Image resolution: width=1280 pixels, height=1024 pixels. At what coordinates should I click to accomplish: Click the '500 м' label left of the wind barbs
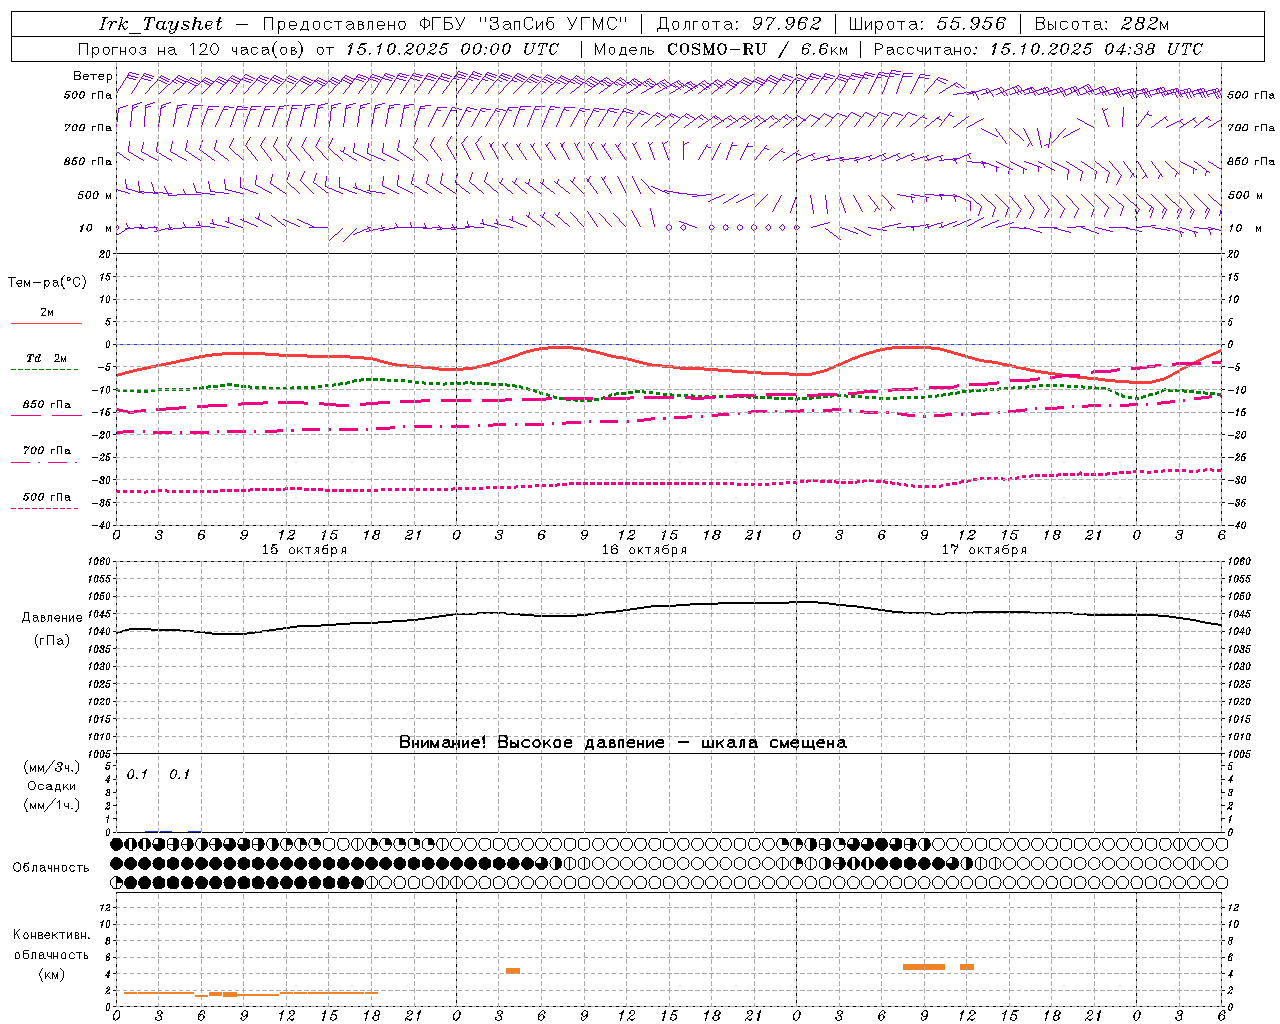95,195
